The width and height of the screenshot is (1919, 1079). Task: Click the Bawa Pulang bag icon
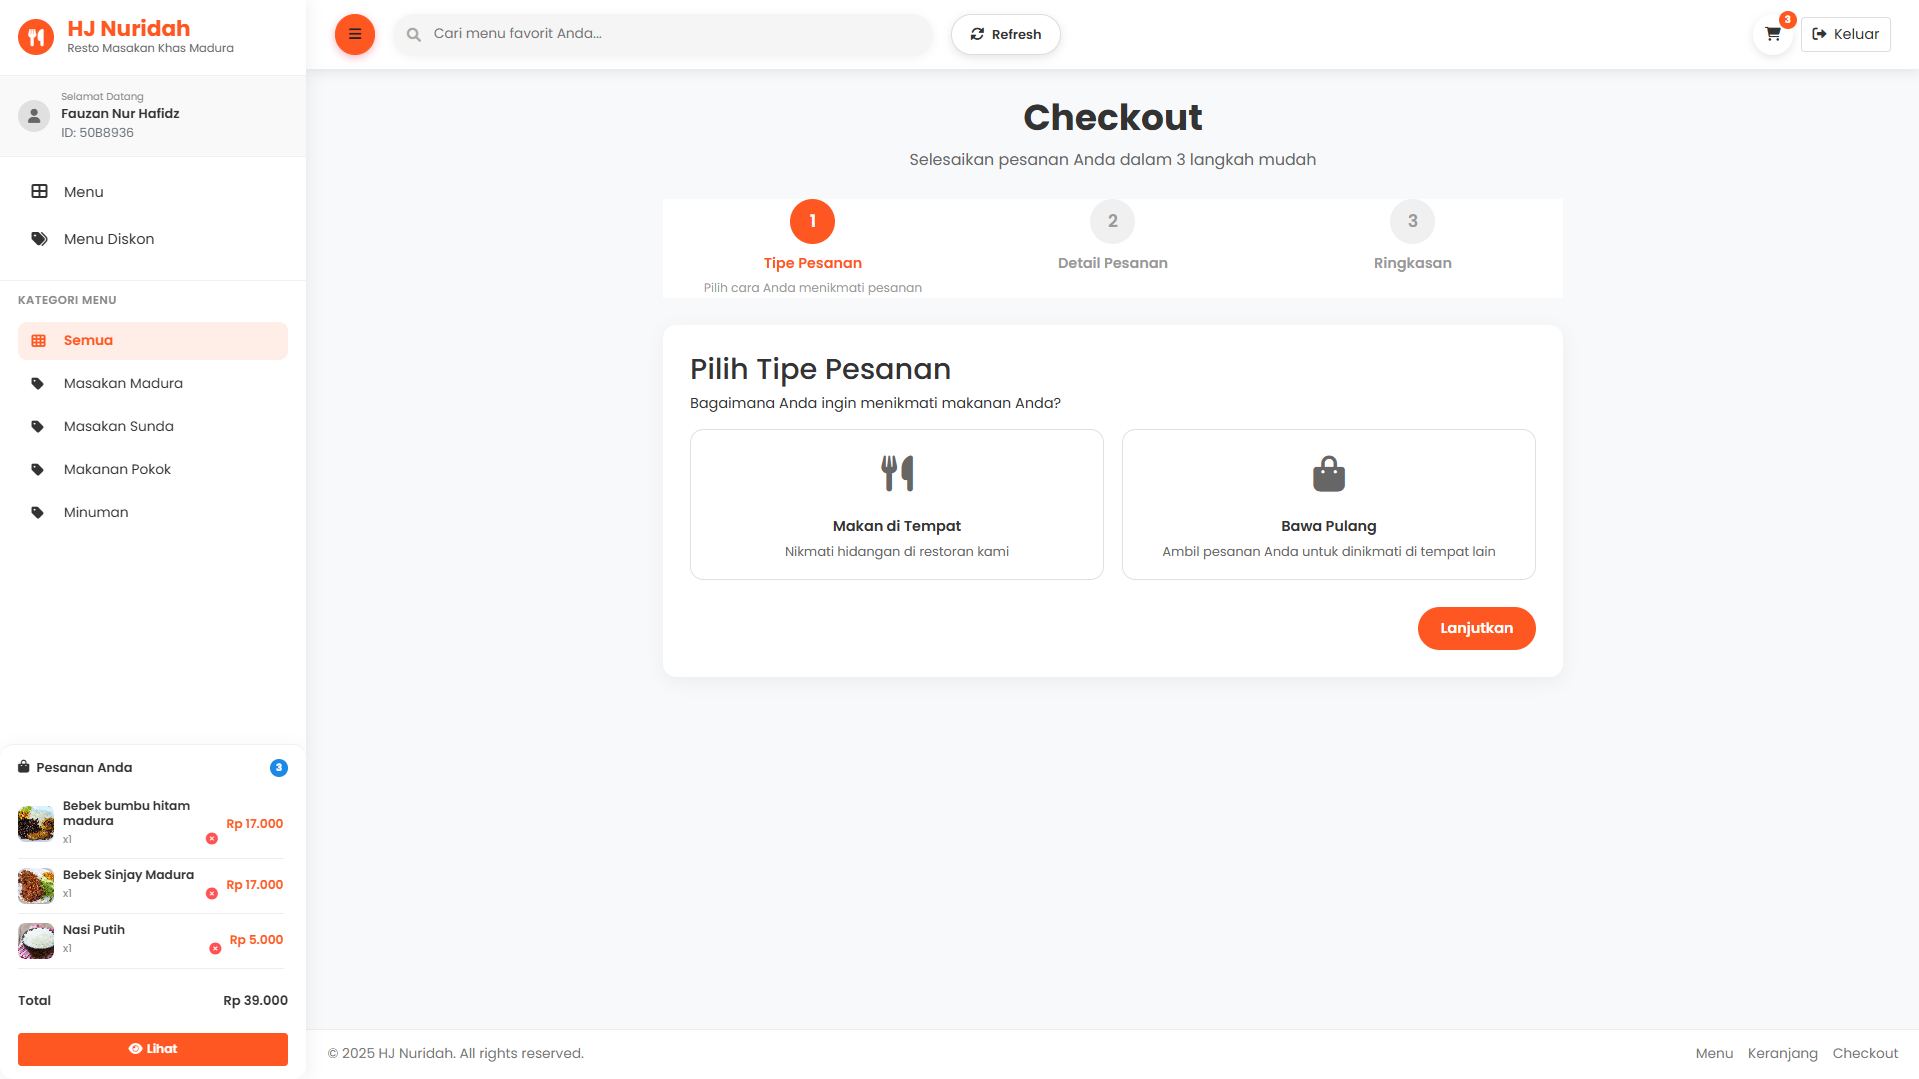point(1328,474)
